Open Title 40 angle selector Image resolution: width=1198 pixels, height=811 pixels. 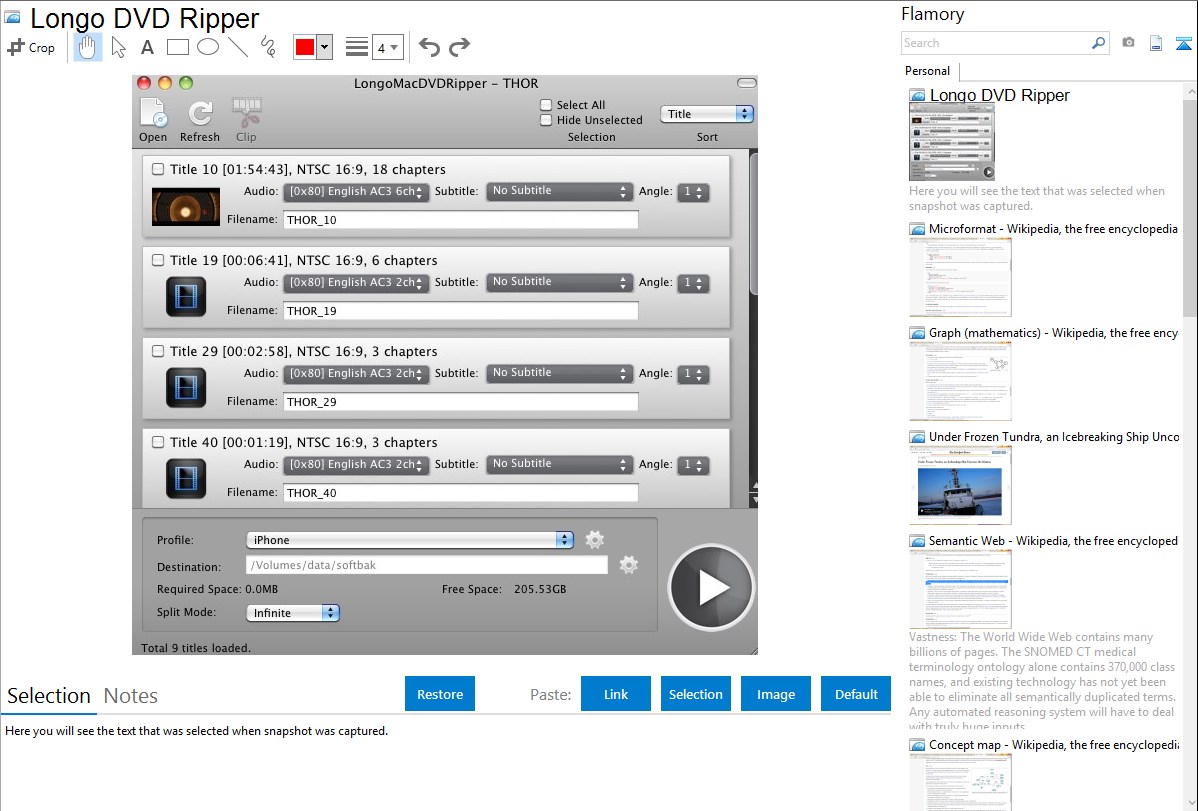(x=694, y=465)
